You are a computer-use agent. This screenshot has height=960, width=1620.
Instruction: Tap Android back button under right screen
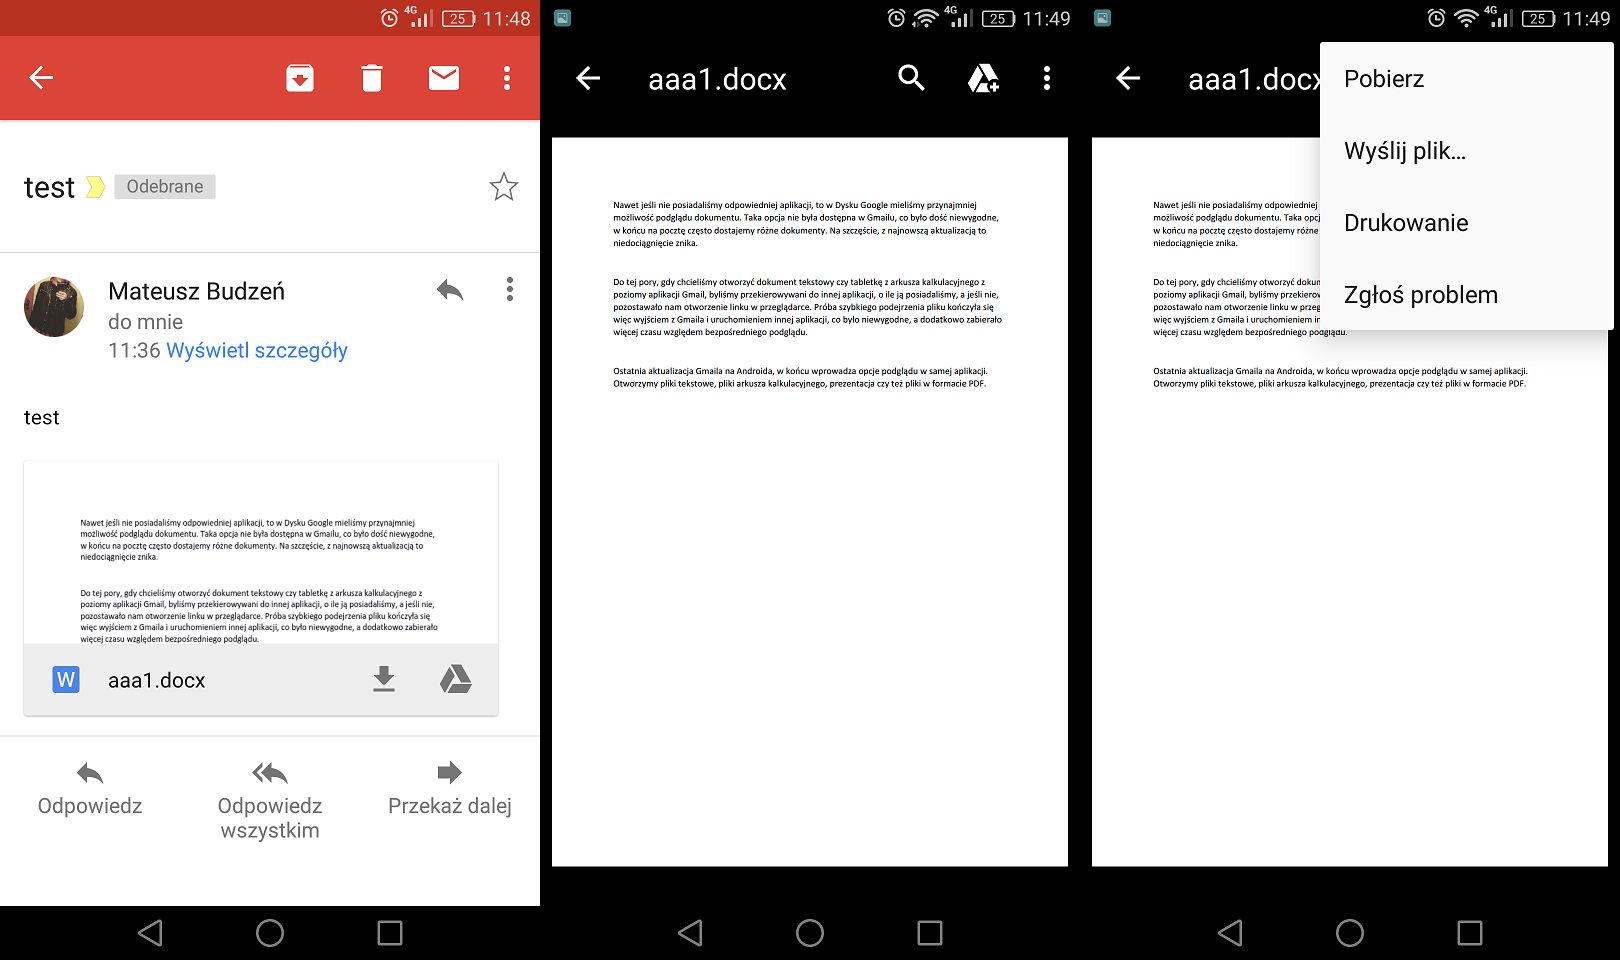point(1230,933)
